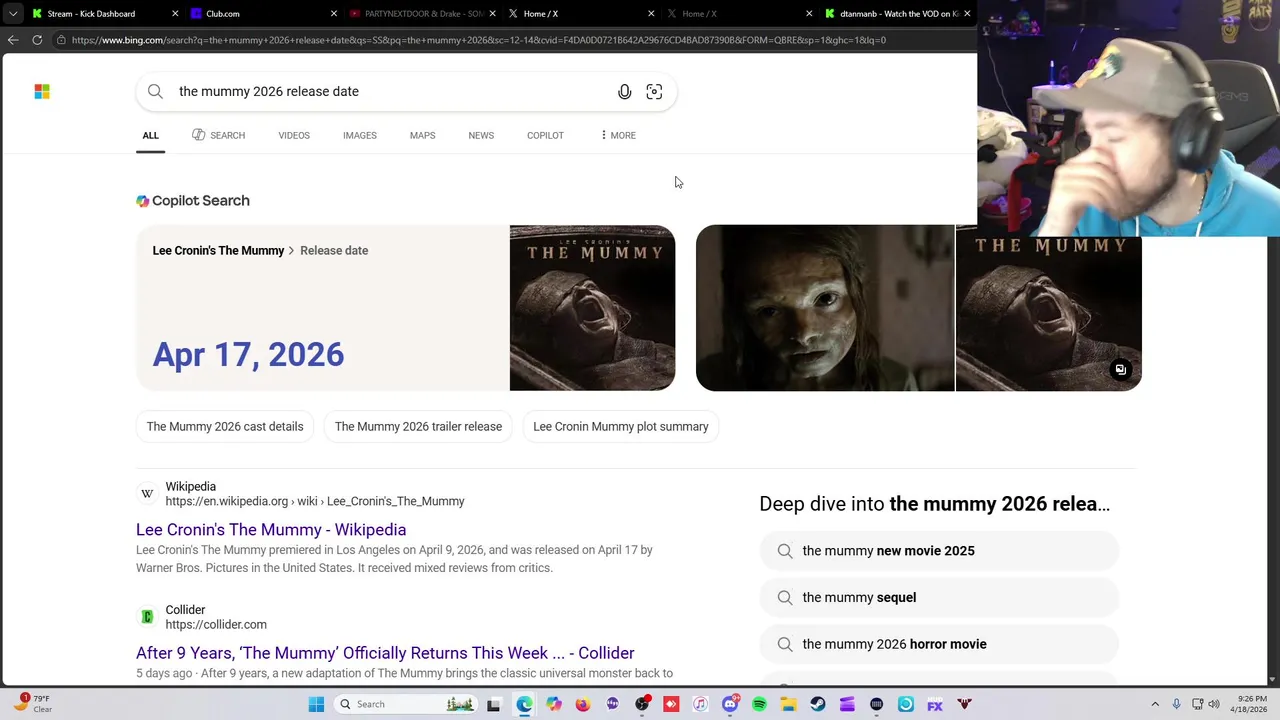Click the Collider site favicon

[x=147, y=617]
